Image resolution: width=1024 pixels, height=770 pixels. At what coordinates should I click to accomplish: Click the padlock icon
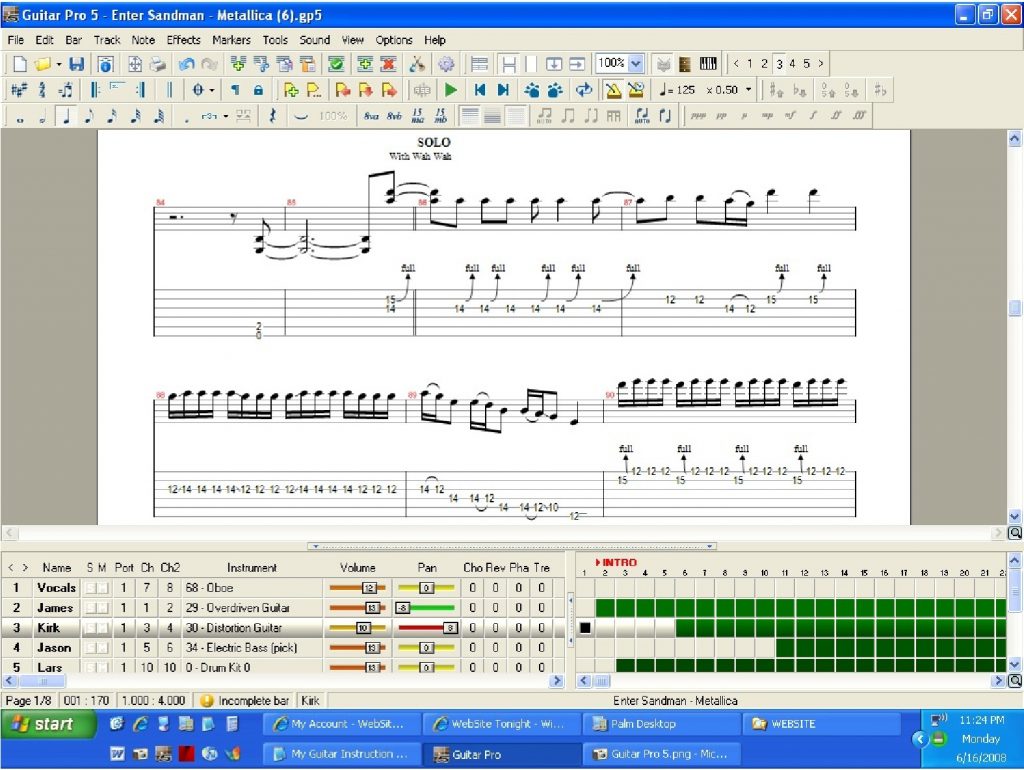pyautogui.click(x=259, y=90)
